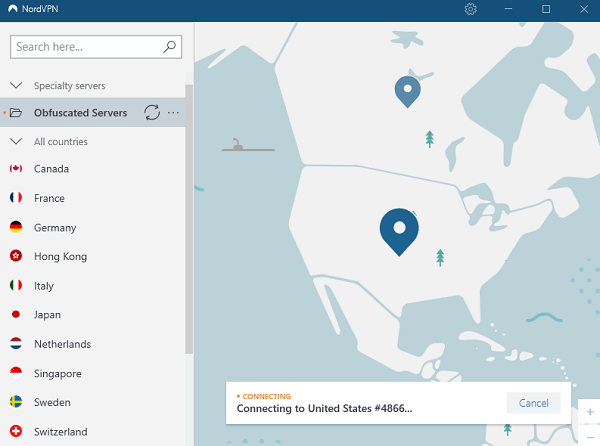Close the NordVPN window

coord(584,9)
